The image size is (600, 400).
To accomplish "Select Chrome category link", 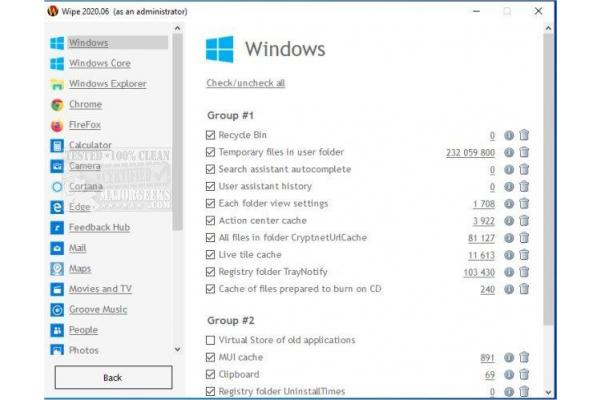I will point(85,104).
